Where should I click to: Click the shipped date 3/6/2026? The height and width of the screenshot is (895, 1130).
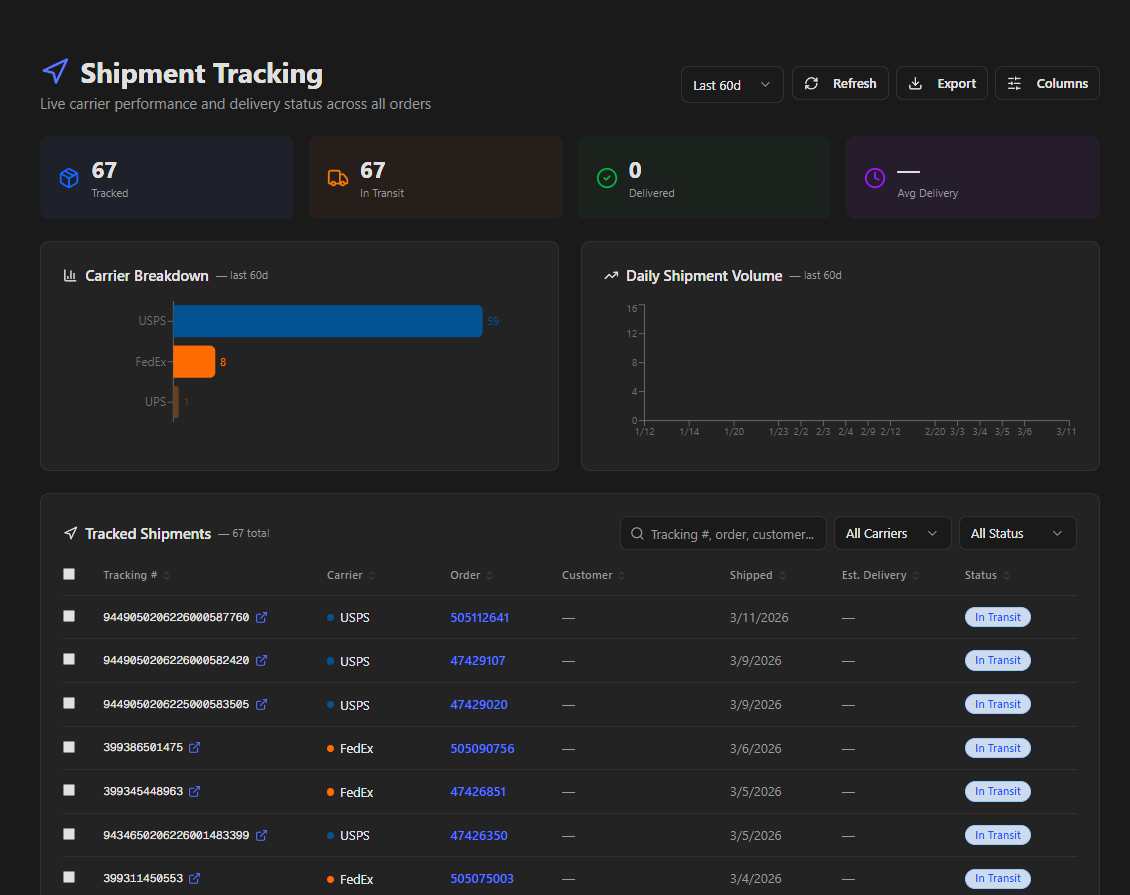point(755,749)
